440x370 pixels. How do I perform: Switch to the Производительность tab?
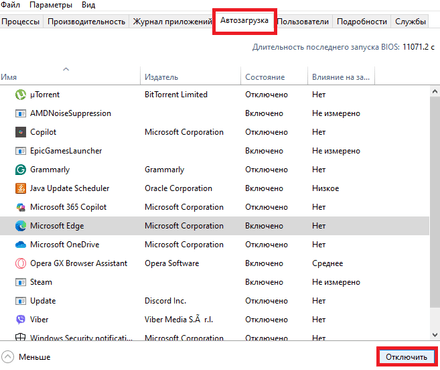(x=86, y=22)
